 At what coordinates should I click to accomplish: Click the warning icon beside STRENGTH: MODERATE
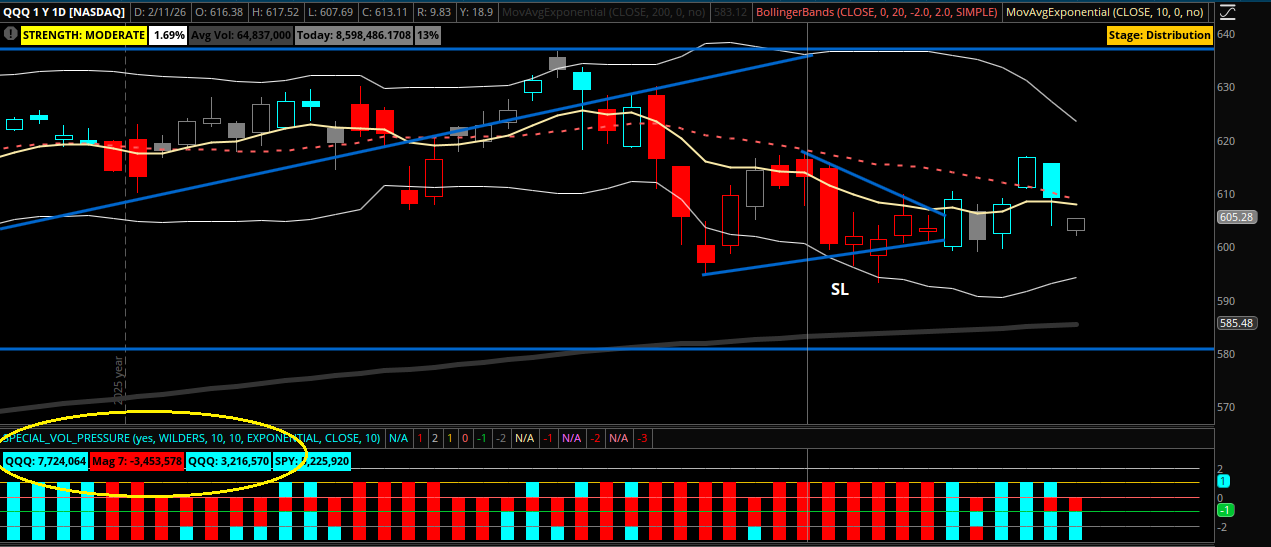[x=11, y=35]
